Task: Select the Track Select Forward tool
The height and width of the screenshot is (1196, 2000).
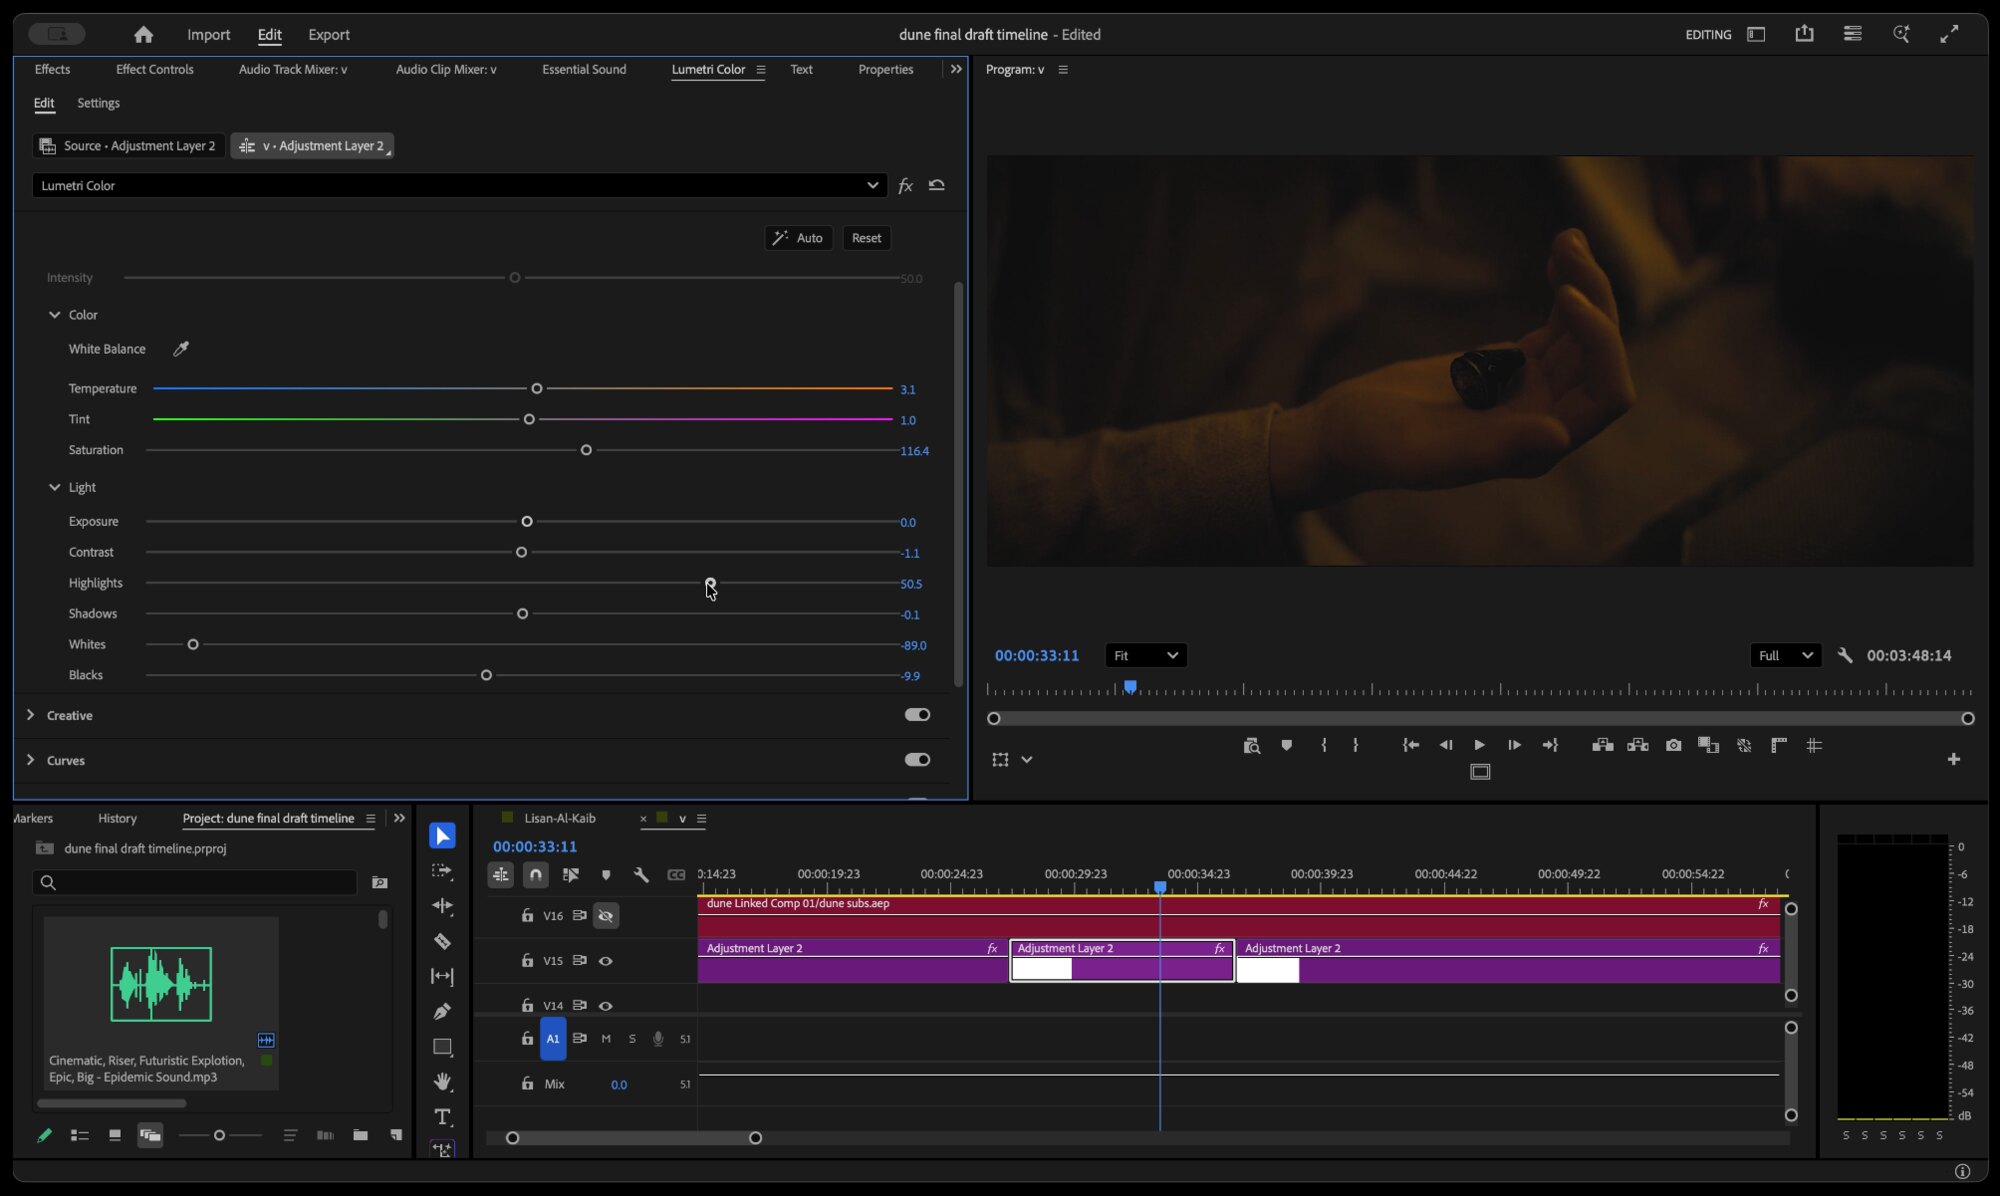Action: pos(442,871)
